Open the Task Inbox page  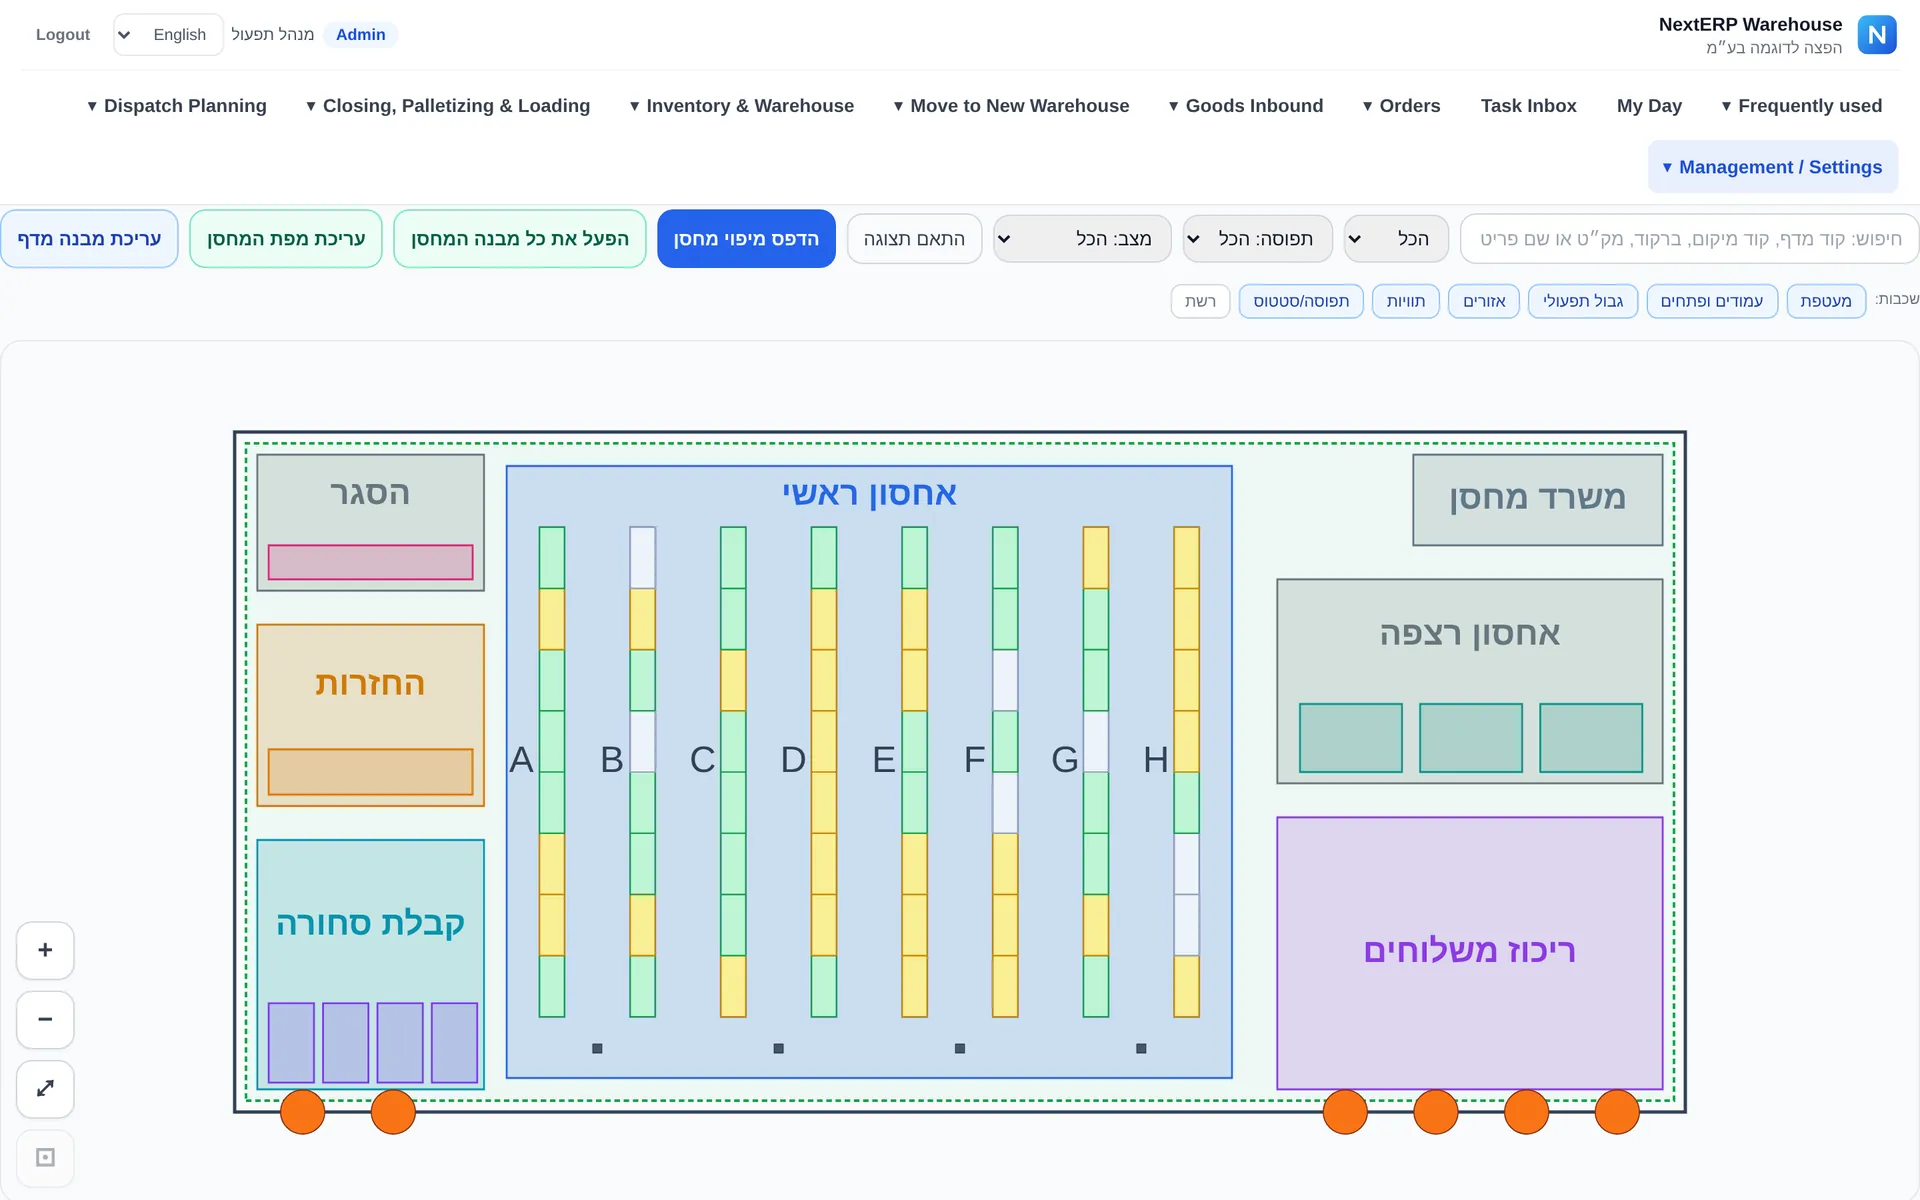click(1528, 106)
